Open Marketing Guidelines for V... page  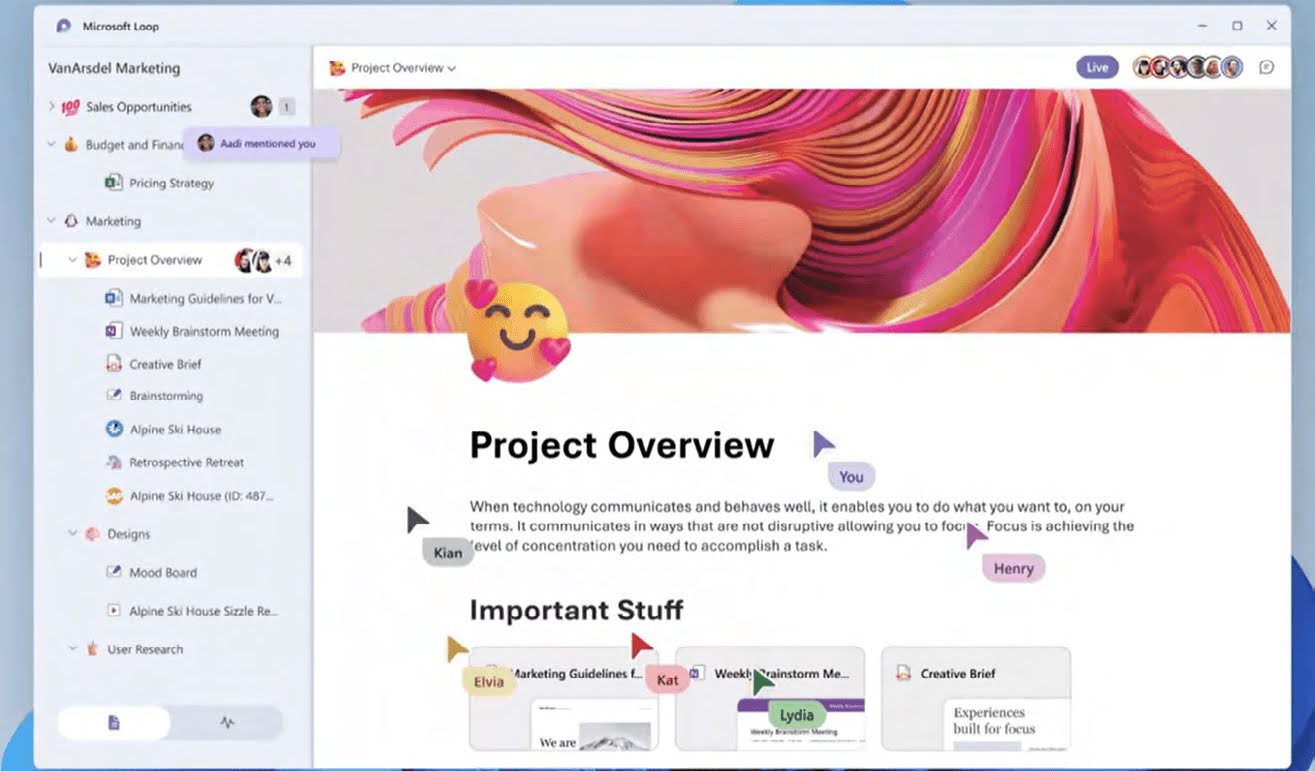tap(206, 298)
